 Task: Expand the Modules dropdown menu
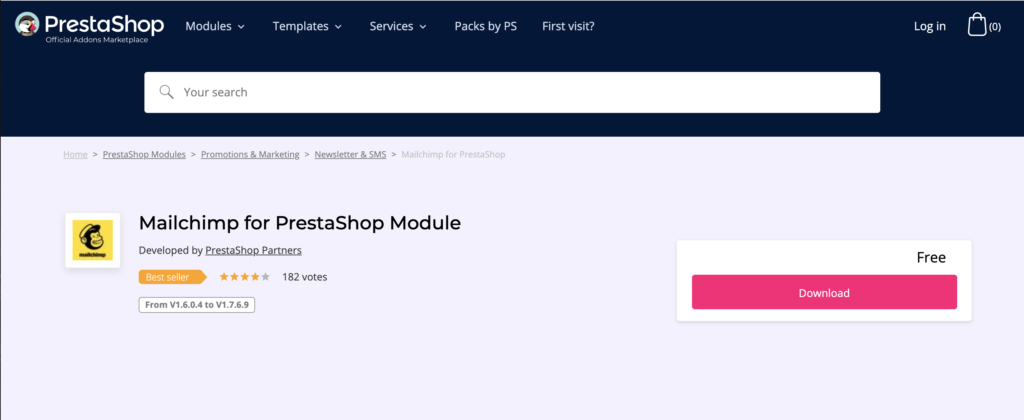click(x=215, y=26)
